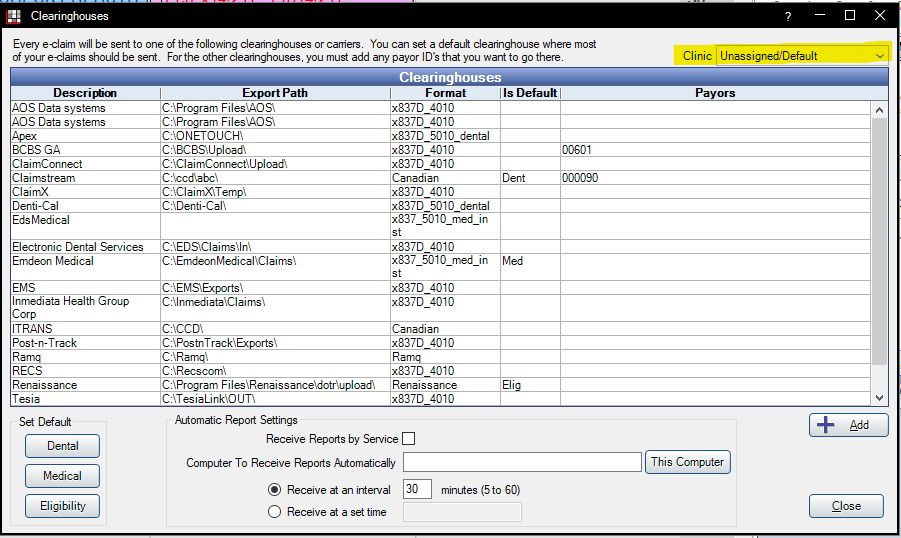This screenshot has width=901, height=538.
Task: Click the vertical scrollbar thumb in grid
Action: pyautogui.click(x=879, y=241)
